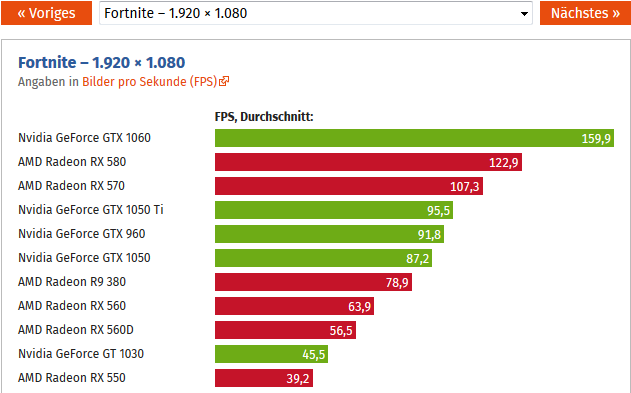The width and height of the screenshot is (631, 393).
Task: Open the Bilder pro Sekunde (FPS) link
Action: 150,82
